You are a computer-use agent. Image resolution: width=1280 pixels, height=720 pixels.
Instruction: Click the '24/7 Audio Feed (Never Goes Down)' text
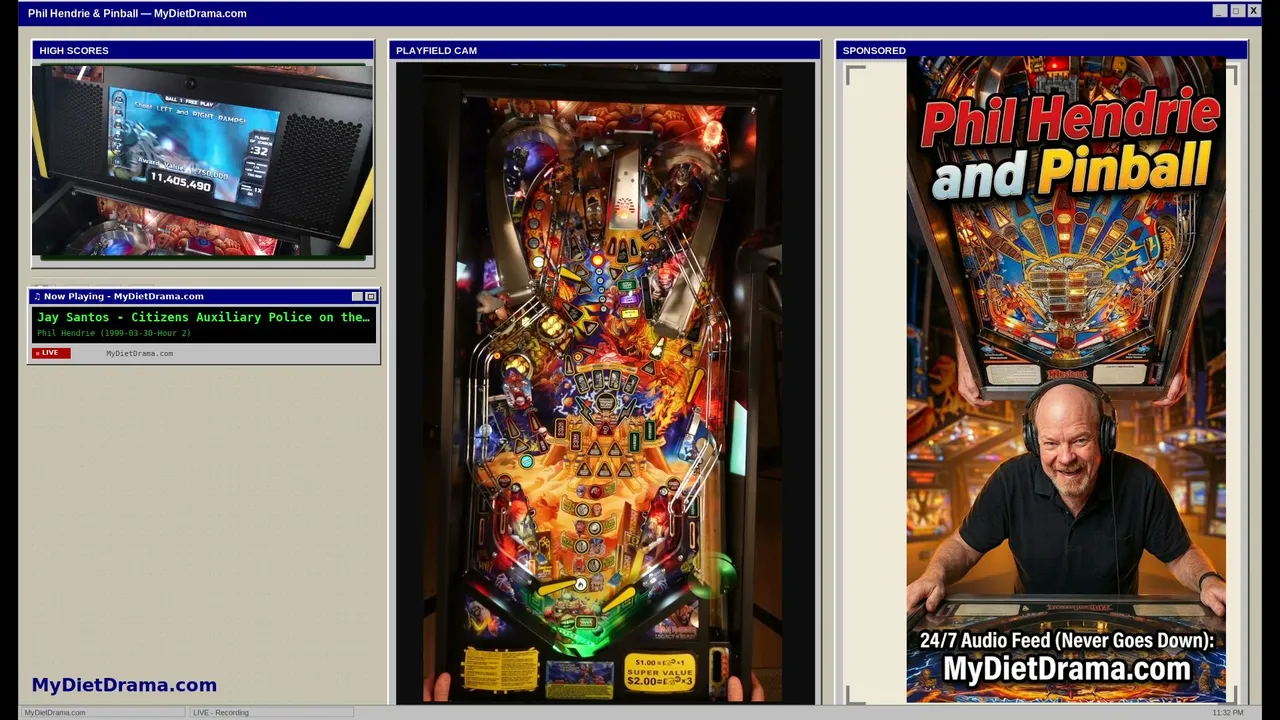tap(1067, 640)
